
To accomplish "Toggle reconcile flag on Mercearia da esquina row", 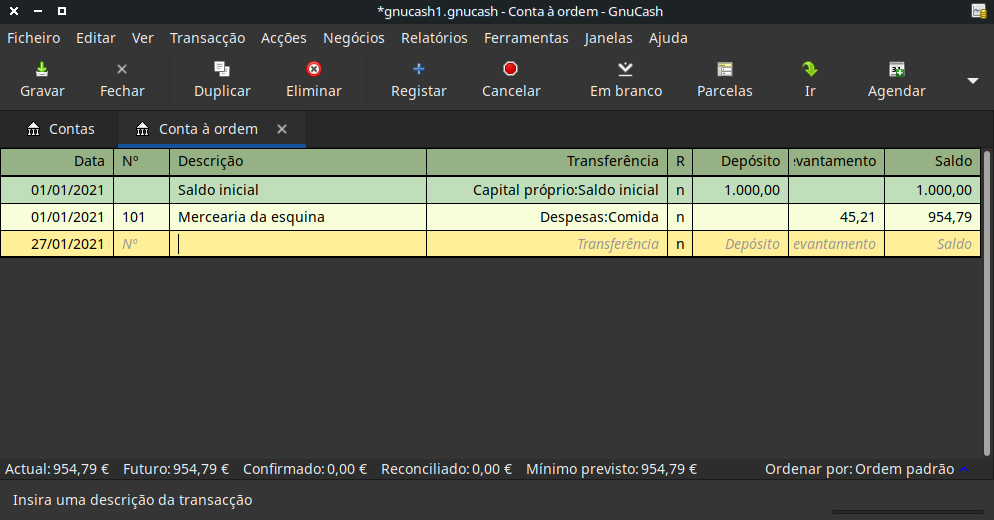I will click(680, 217).
